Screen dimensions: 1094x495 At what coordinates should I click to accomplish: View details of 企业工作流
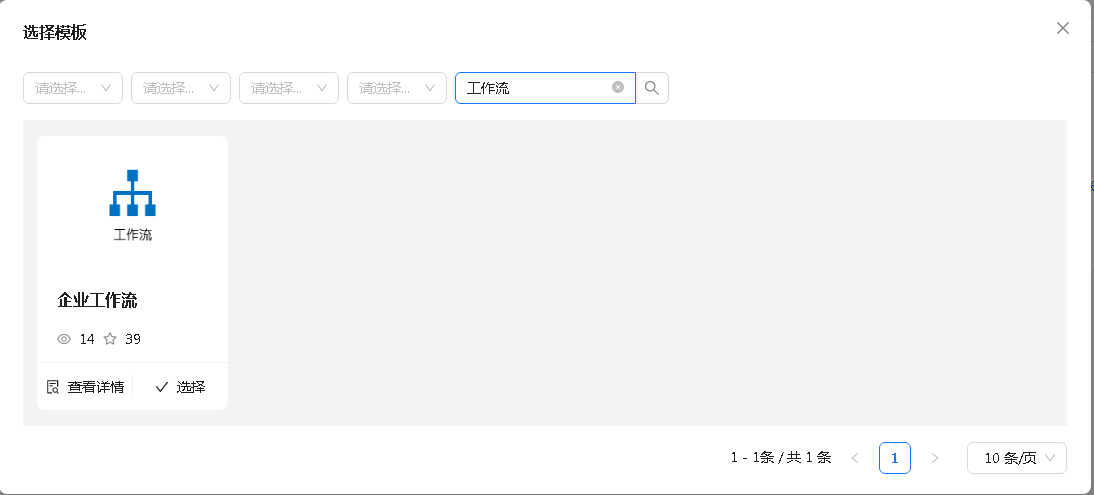[x=85, y=387]
